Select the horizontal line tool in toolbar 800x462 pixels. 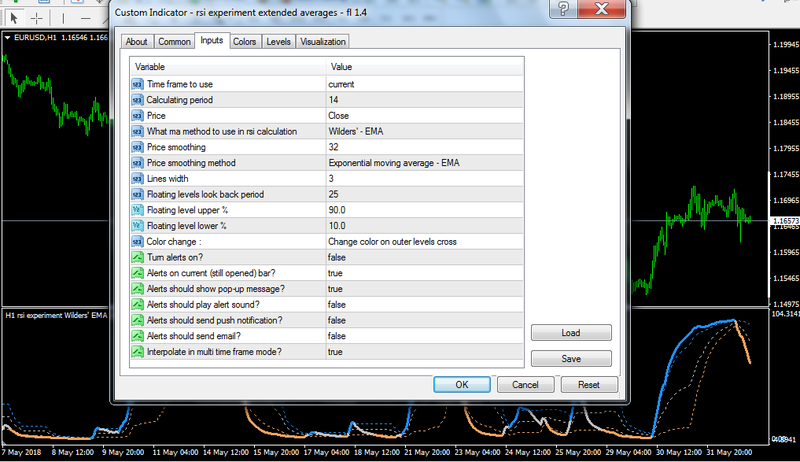click(85, 18)
